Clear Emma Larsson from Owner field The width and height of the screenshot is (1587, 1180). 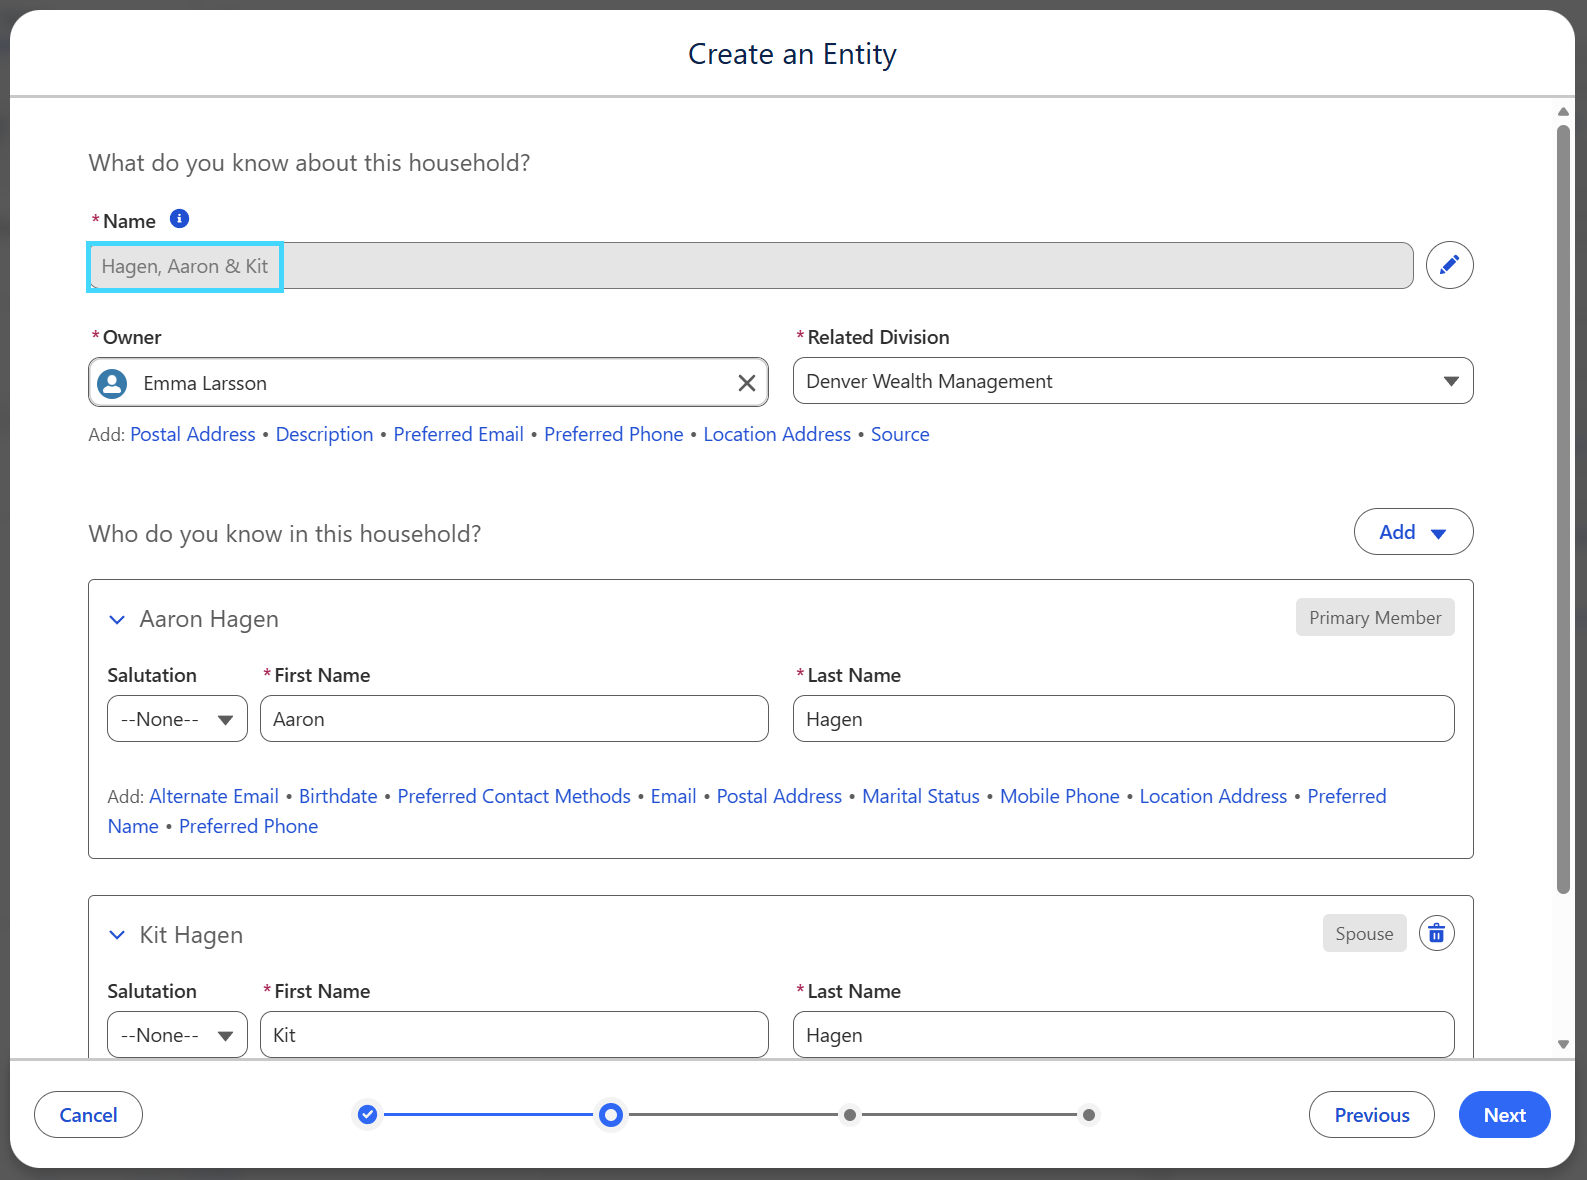(746, 383)
